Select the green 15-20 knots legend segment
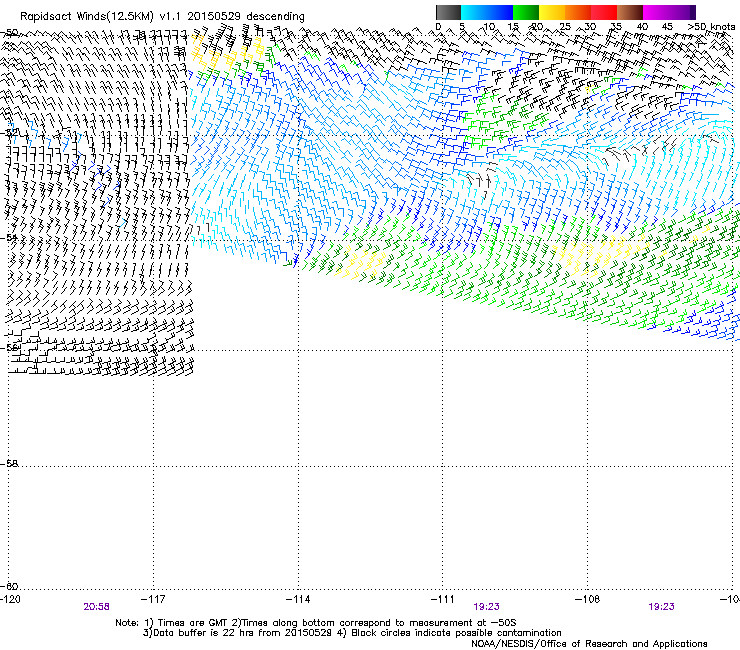Image resolution: width=740 pixels, height=650 pixels. pyautogui.click(x=526, y=12)
